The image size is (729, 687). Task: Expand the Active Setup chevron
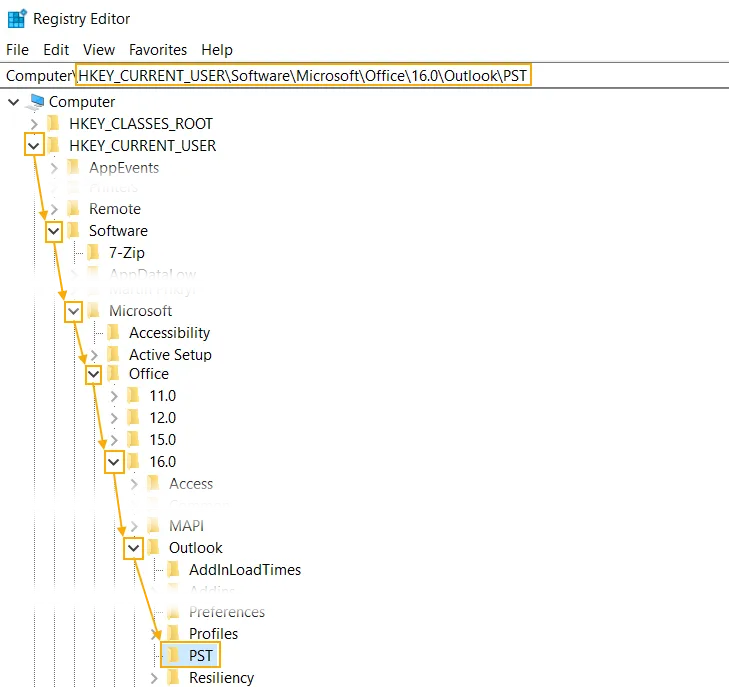click(x=94, y=355)
